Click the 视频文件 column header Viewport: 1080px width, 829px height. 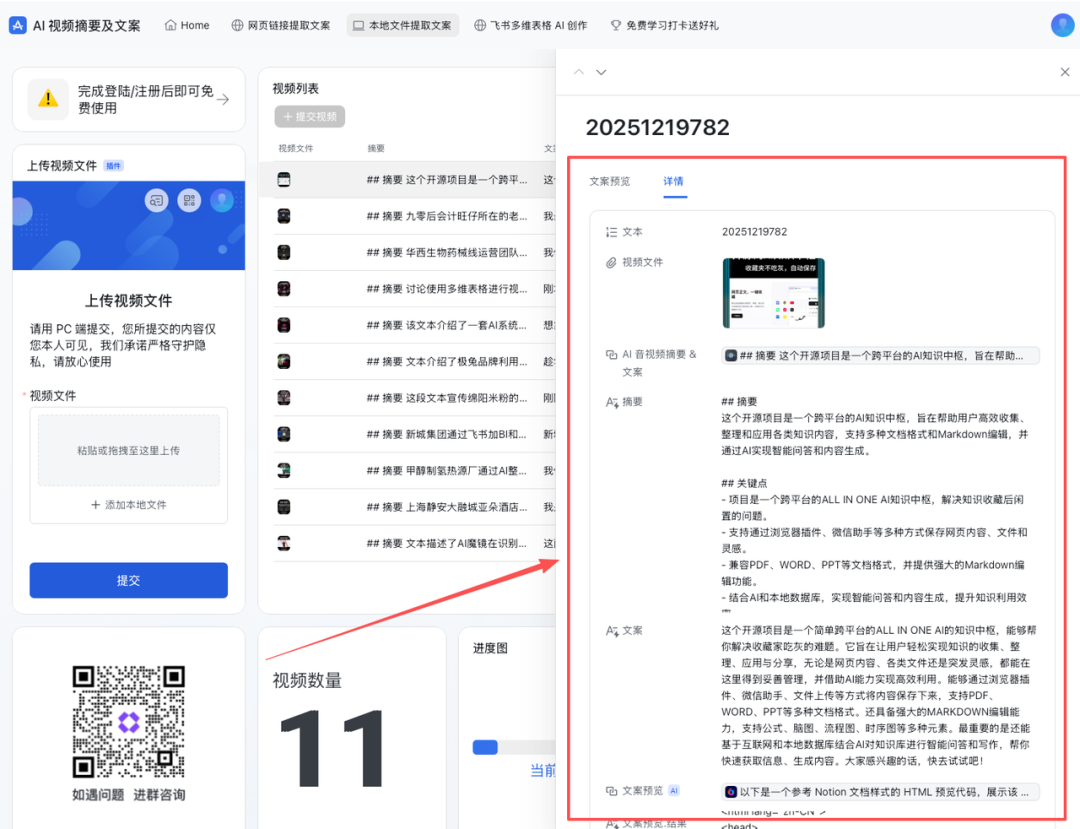[x=295, y=149]
